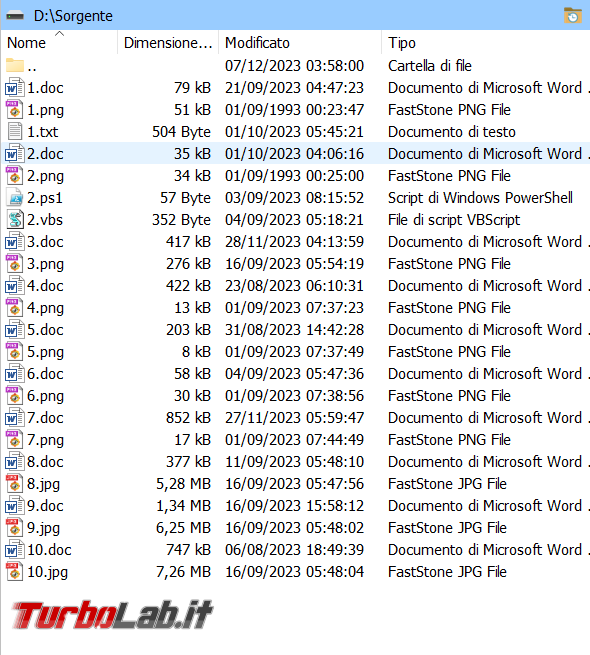Viewport: 590px width, 655px height.
Task: Click the size value 852 kB
Action: tap(188, 418)
